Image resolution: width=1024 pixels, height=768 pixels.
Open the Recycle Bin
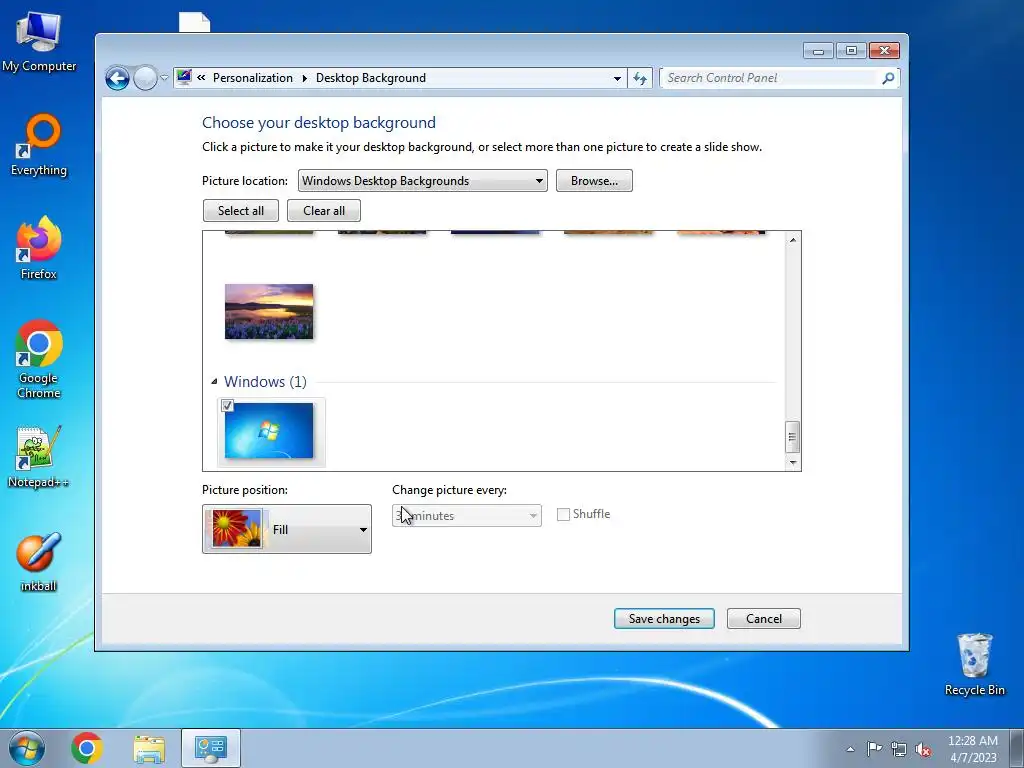(x=974, y=664)
